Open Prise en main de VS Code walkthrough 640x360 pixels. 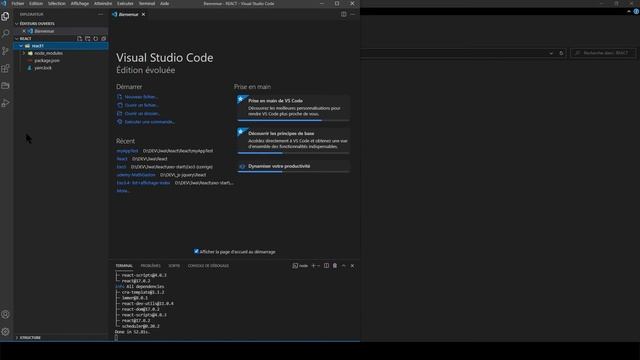pyautogui.click(x=293, y=108)
